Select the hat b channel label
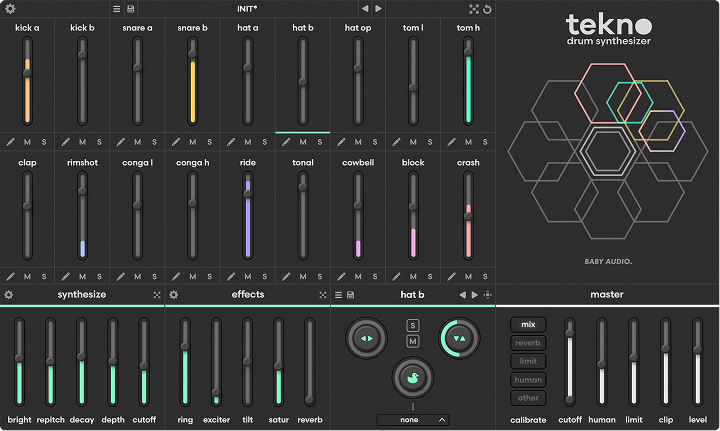 303,28
